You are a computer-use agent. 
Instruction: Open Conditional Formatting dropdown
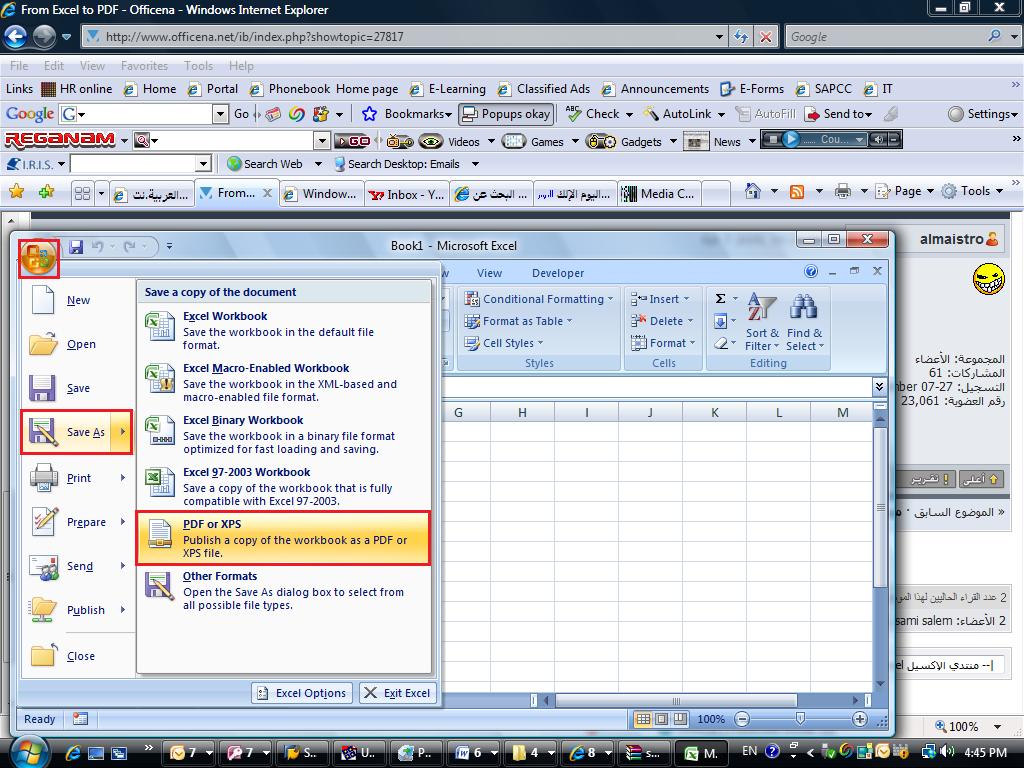(539, 299)
